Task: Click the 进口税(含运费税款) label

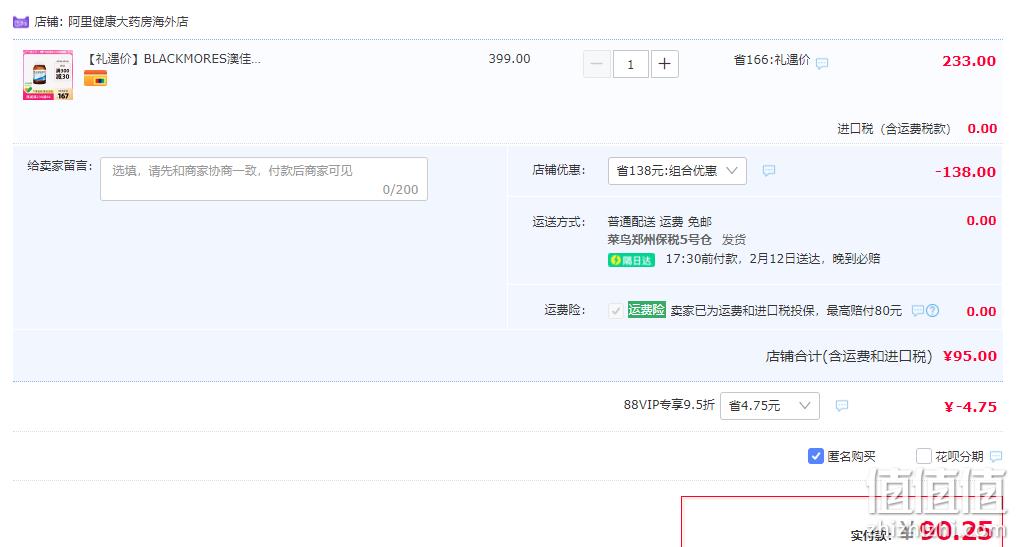Action: (x=894, y=129)
